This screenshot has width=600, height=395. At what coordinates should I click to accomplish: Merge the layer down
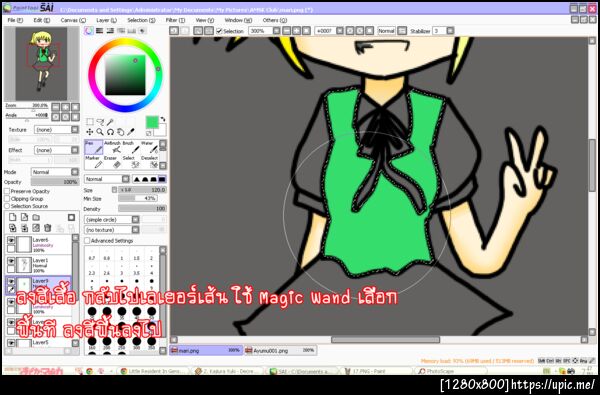24,228
